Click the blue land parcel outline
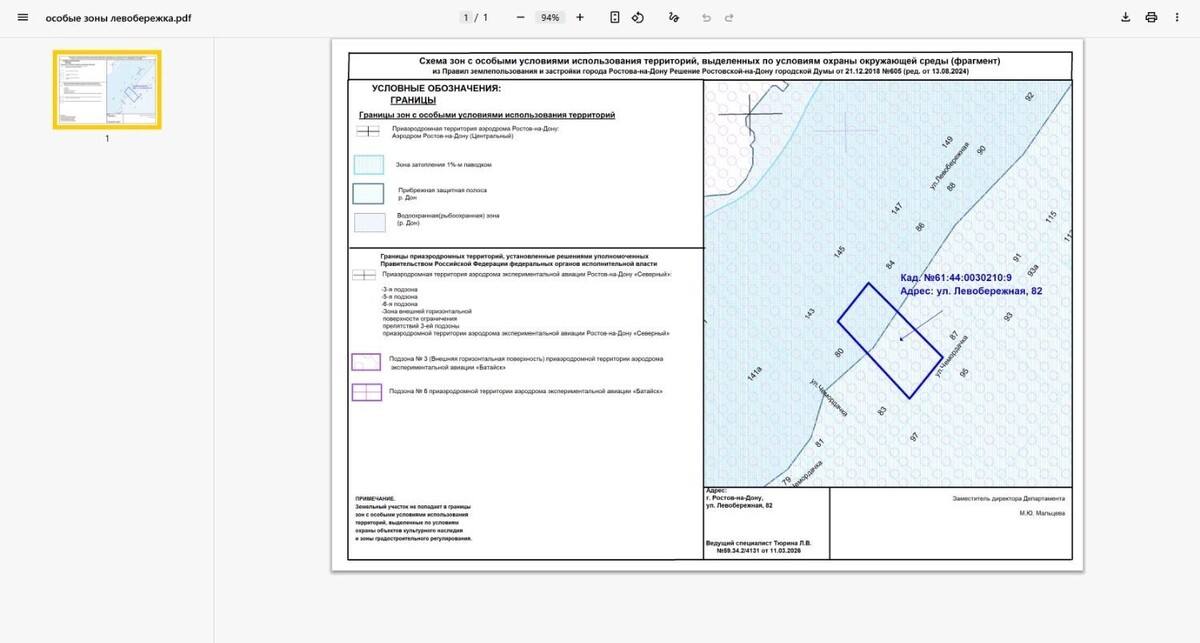The image size is (1200, 643). pyautogui.click(x=888, y=340)
